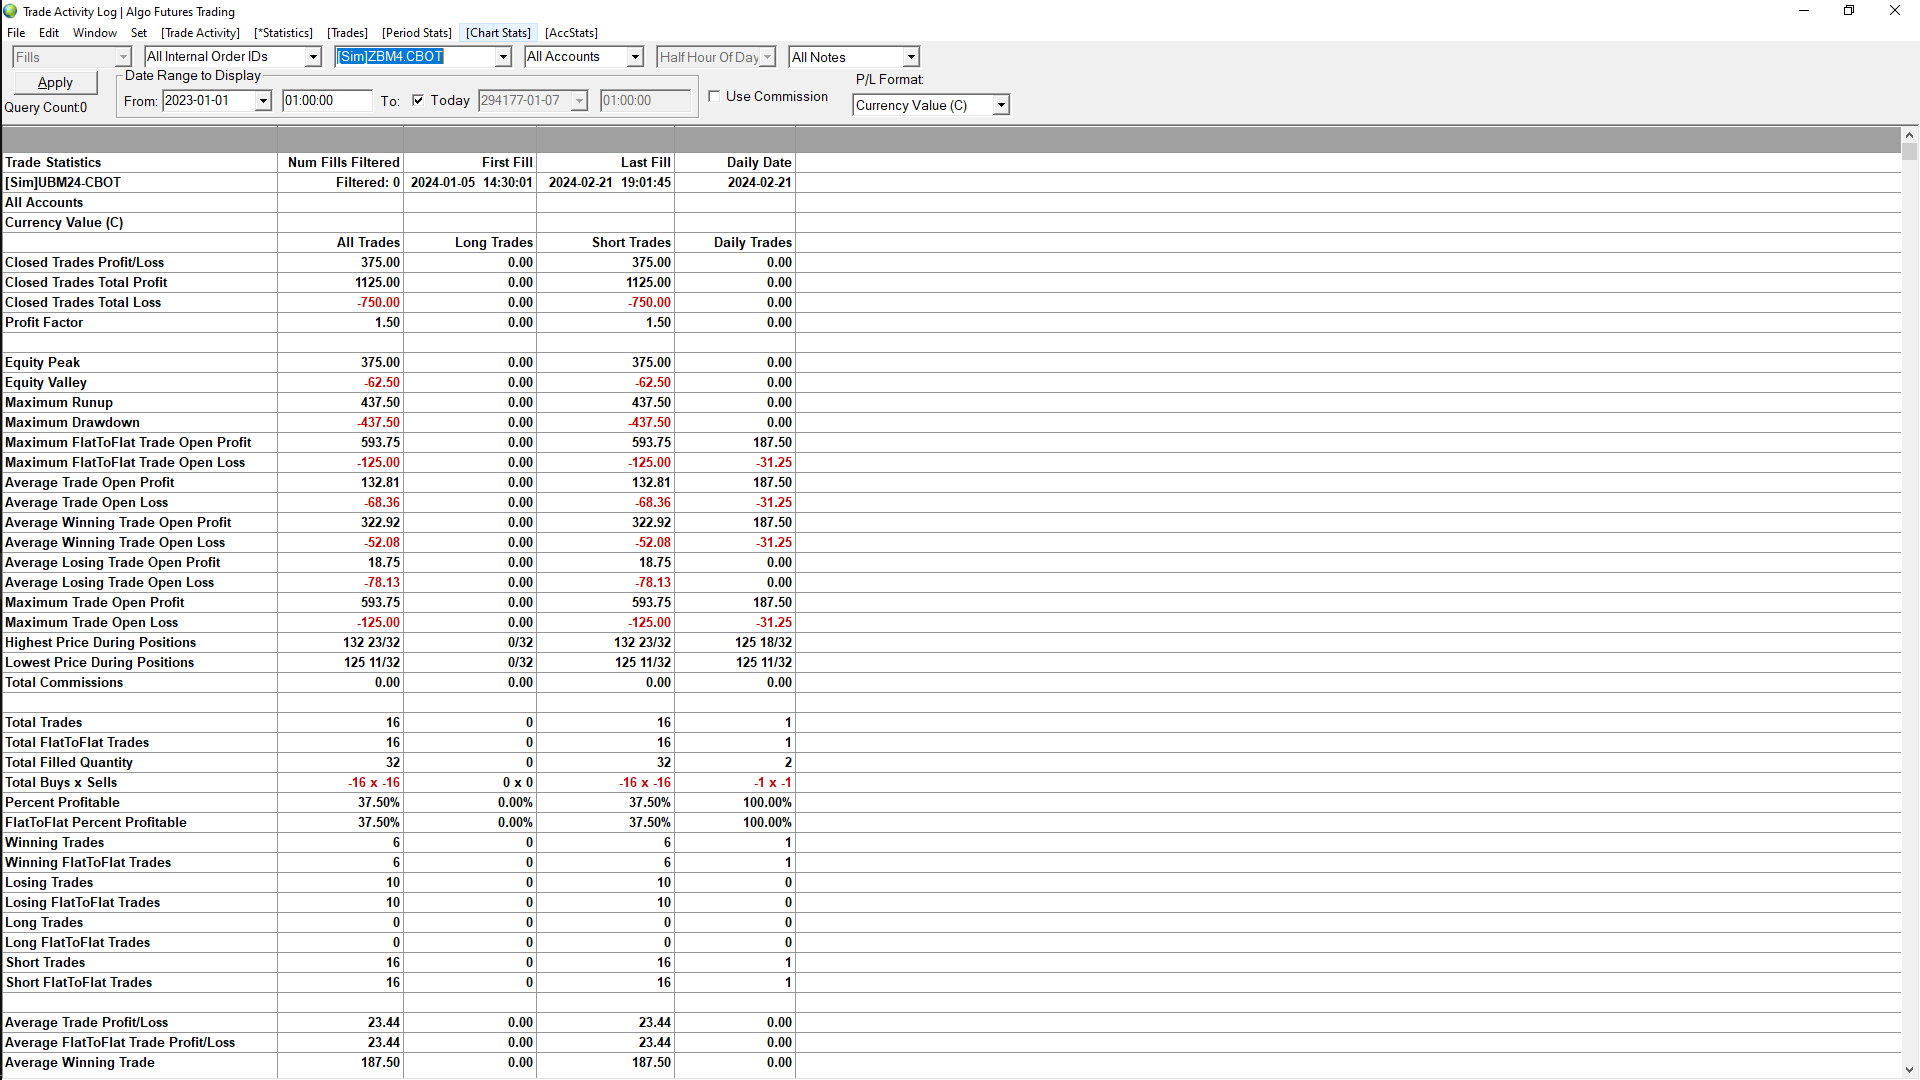This screenshot has width=1920, height=1080.
Task: Open the symbol dropdown showing [Sim]ZBM4.CBOT
Action: (x=503, y=57)
